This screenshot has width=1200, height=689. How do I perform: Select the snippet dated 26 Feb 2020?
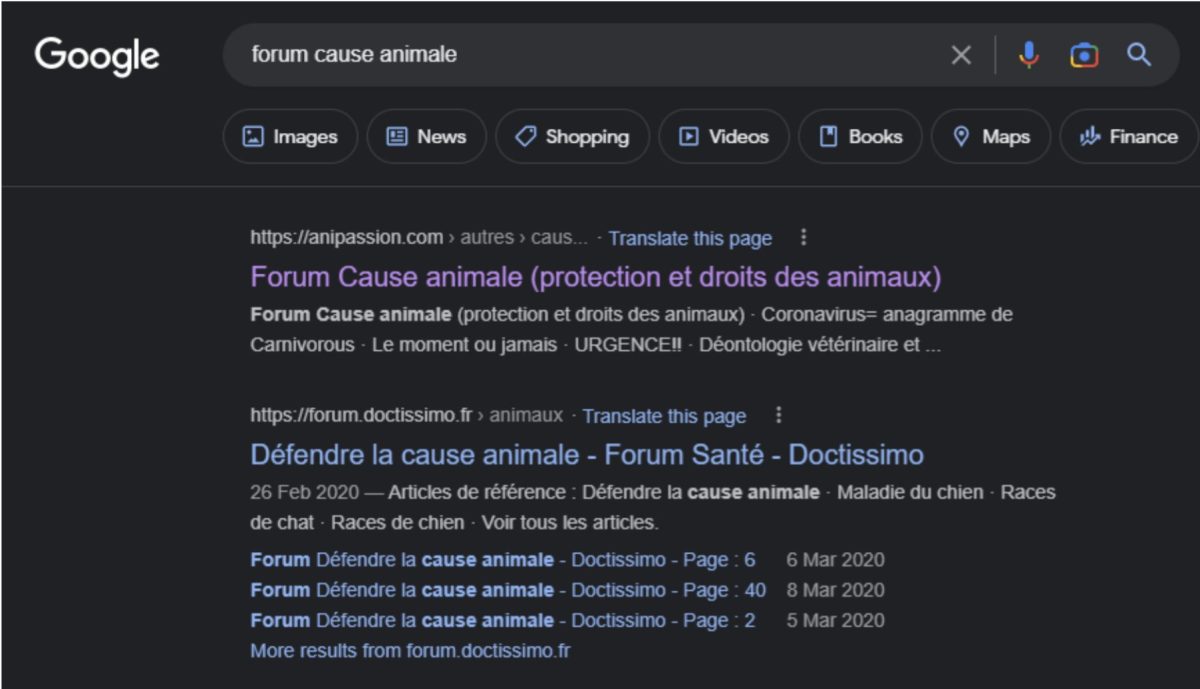(x=653, y=507)
